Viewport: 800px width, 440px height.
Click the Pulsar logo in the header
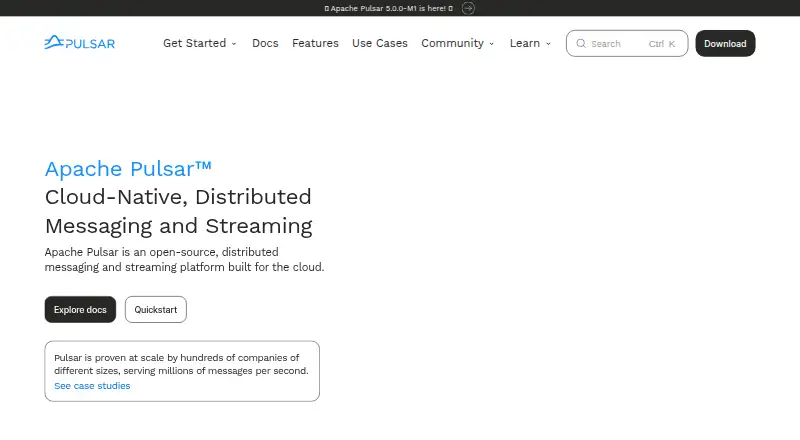(x=80, y=43)
